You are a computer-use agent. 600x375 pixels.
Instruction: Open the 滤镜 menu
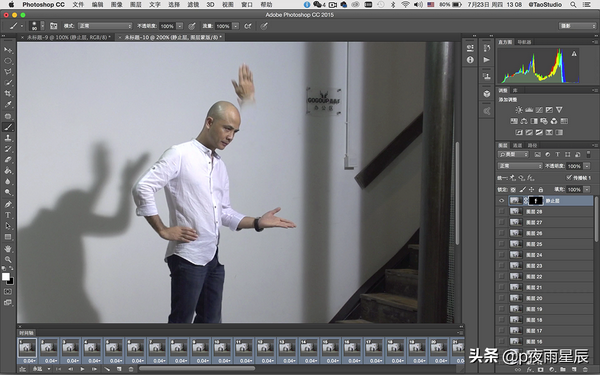coord(193,5)
